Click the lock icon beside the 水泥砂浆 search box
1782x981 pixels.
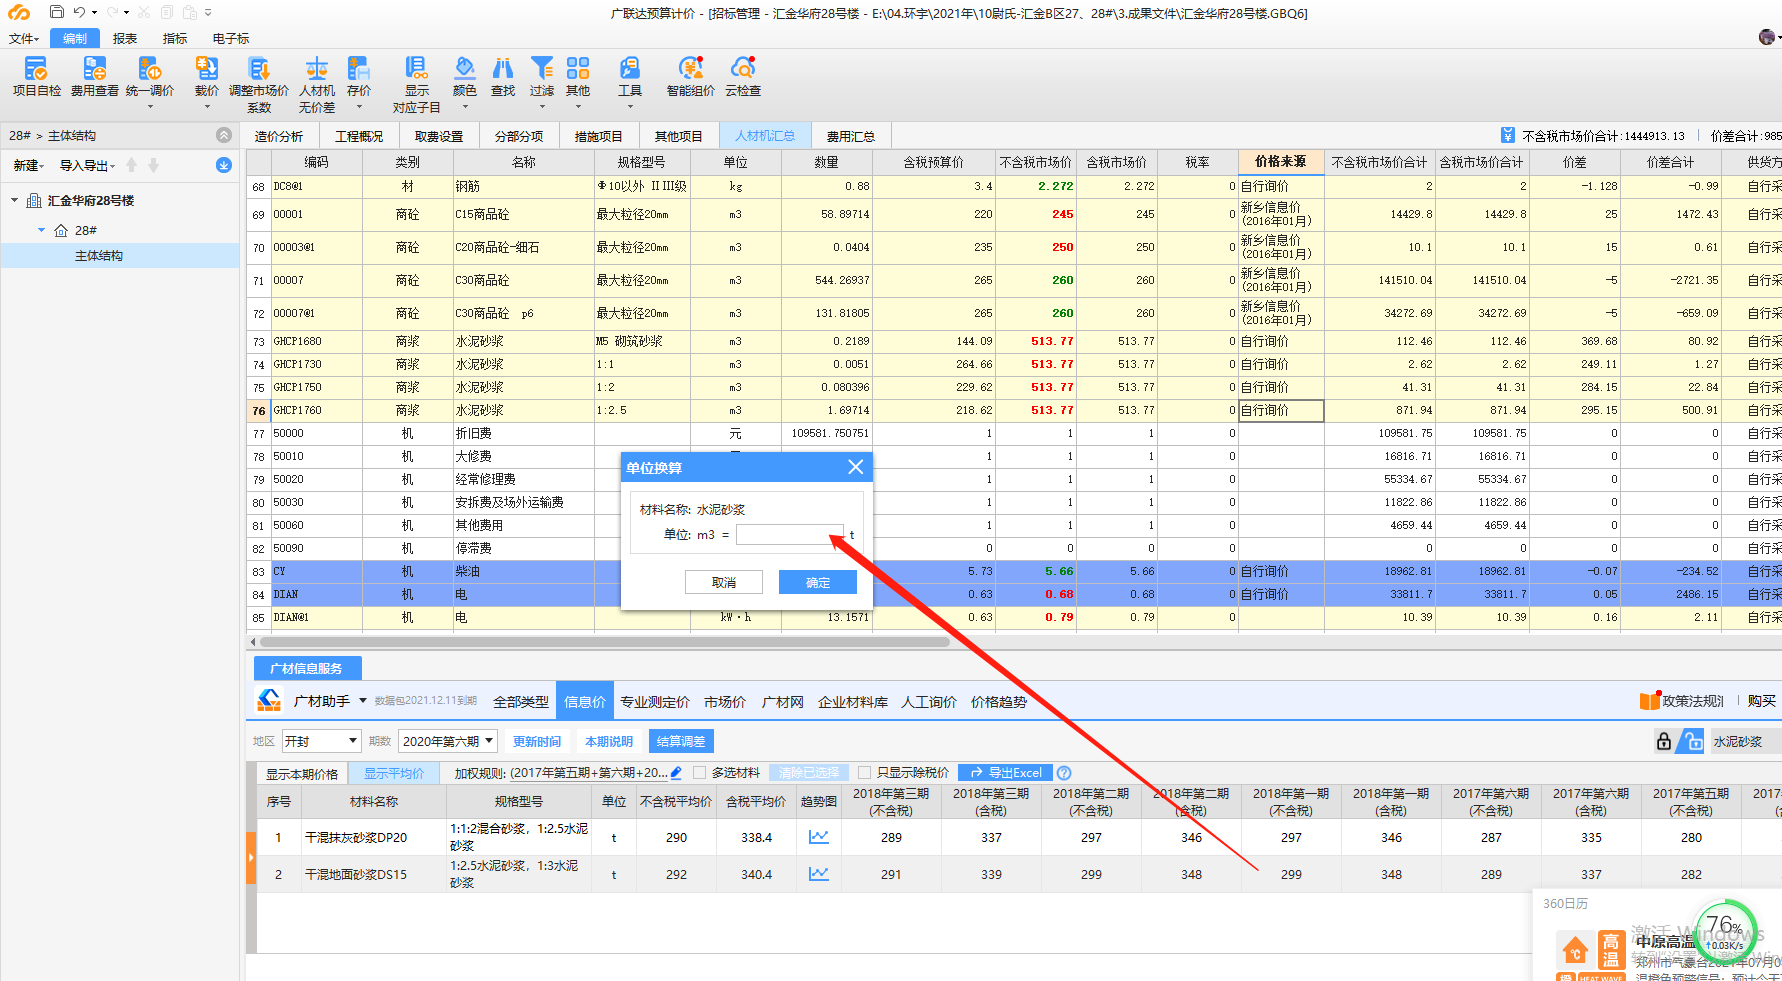click(1664, 741)
